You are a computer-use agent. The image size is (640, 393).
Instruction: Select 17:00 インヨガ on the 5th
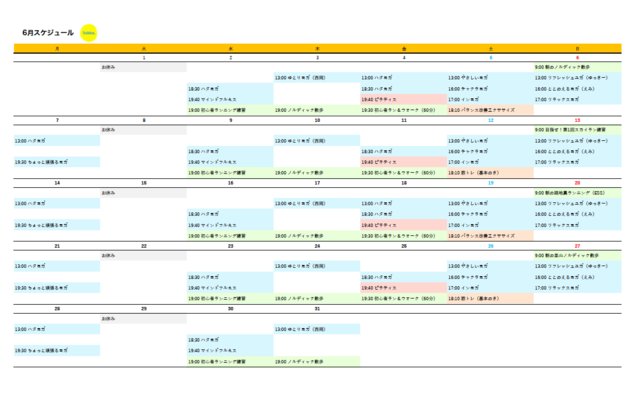point(491,100)
